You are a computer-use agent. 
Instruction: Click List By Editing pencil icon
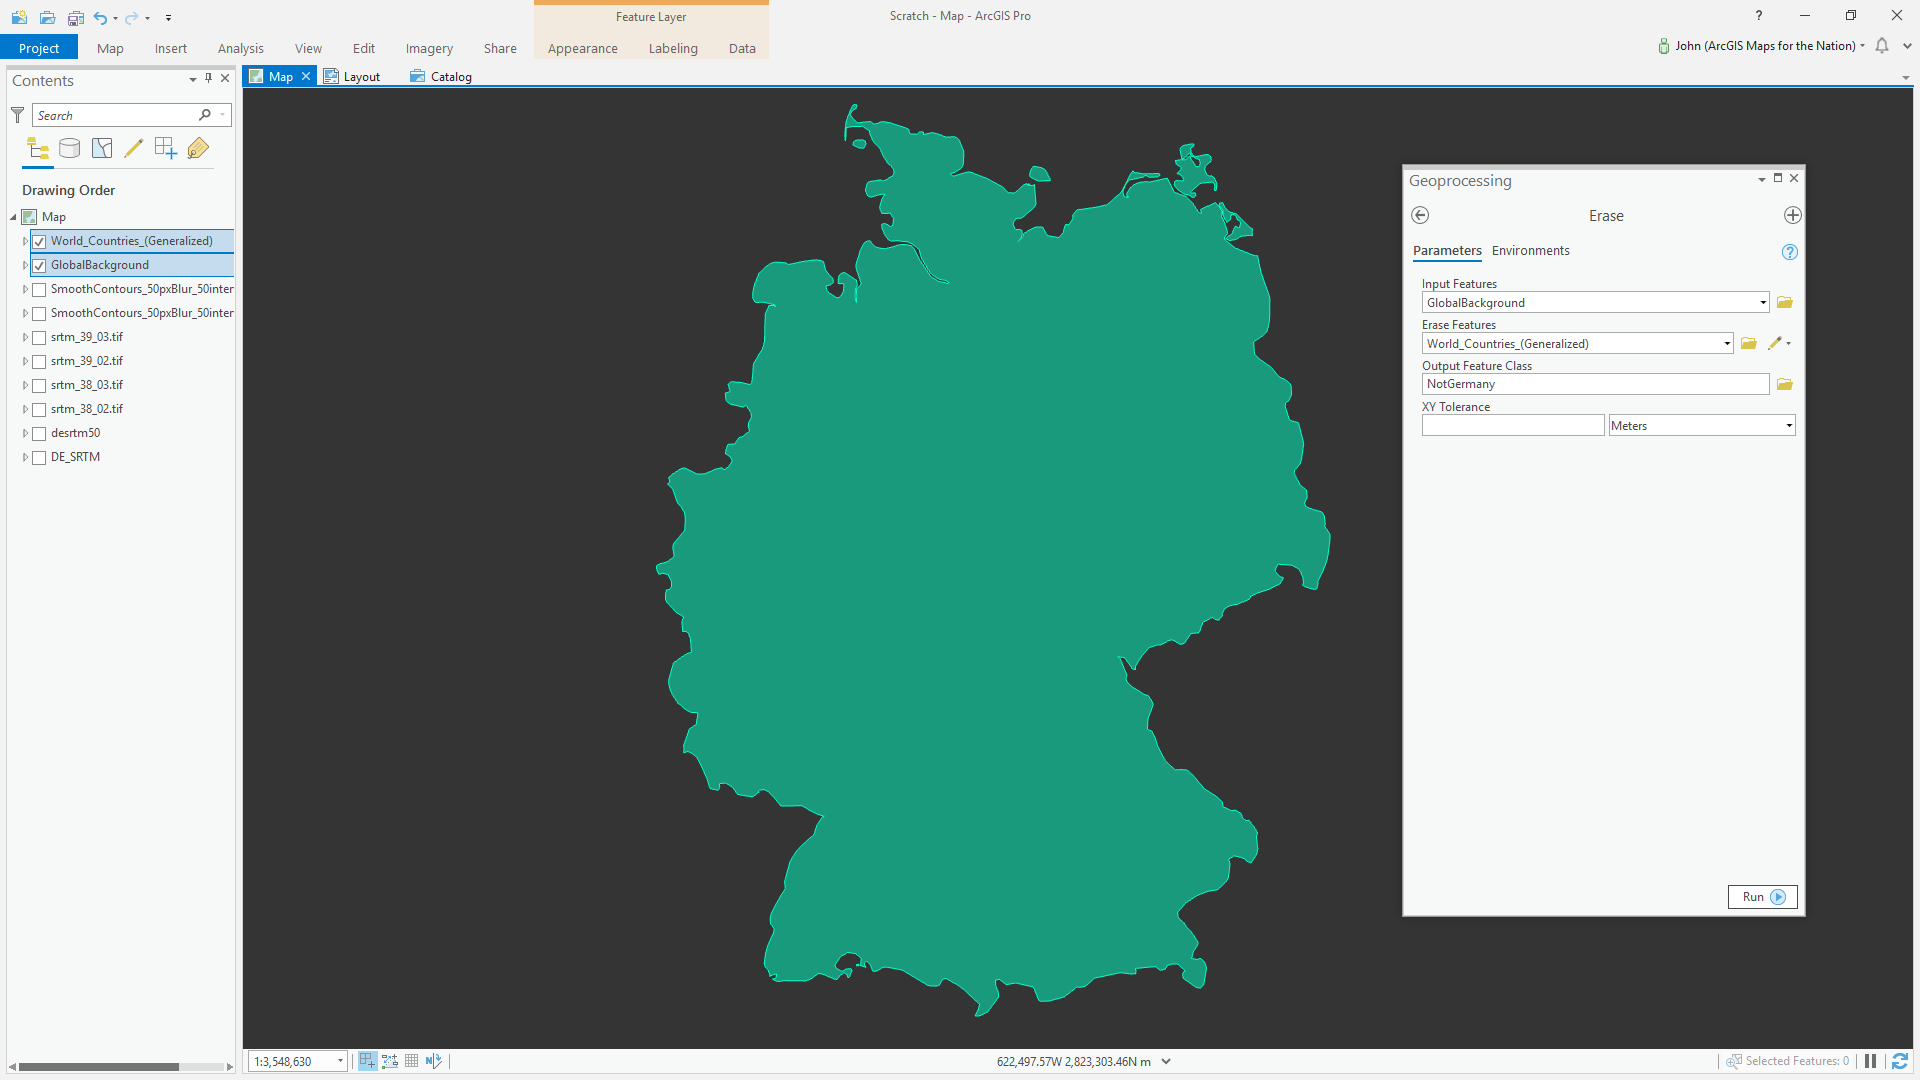click(x=134, y=149)
